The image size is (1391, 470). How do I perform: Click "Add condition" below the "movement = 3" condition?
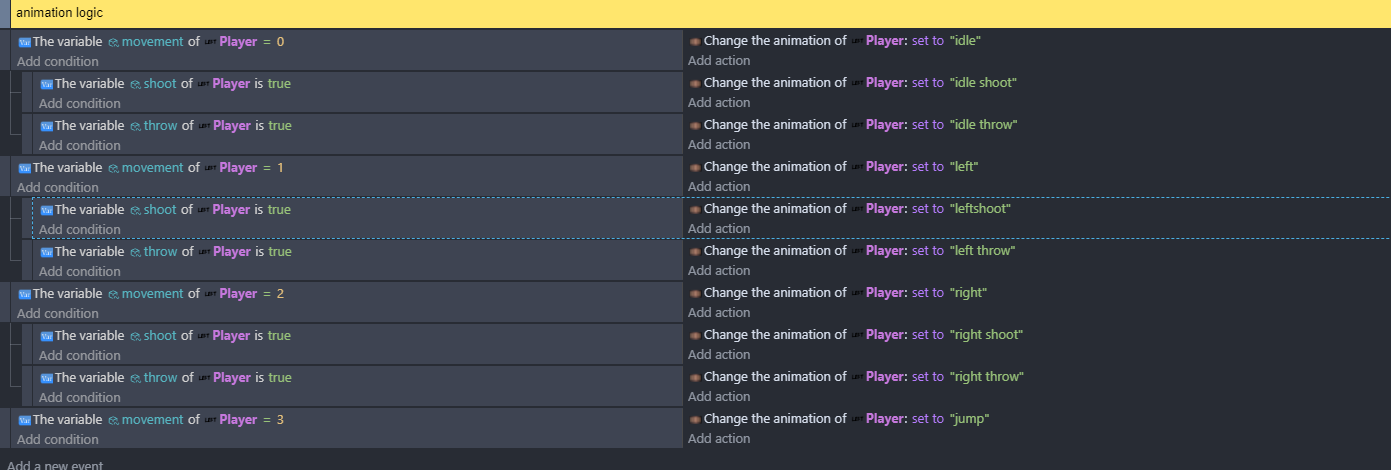pyautogui.click(x=58, y=440)
